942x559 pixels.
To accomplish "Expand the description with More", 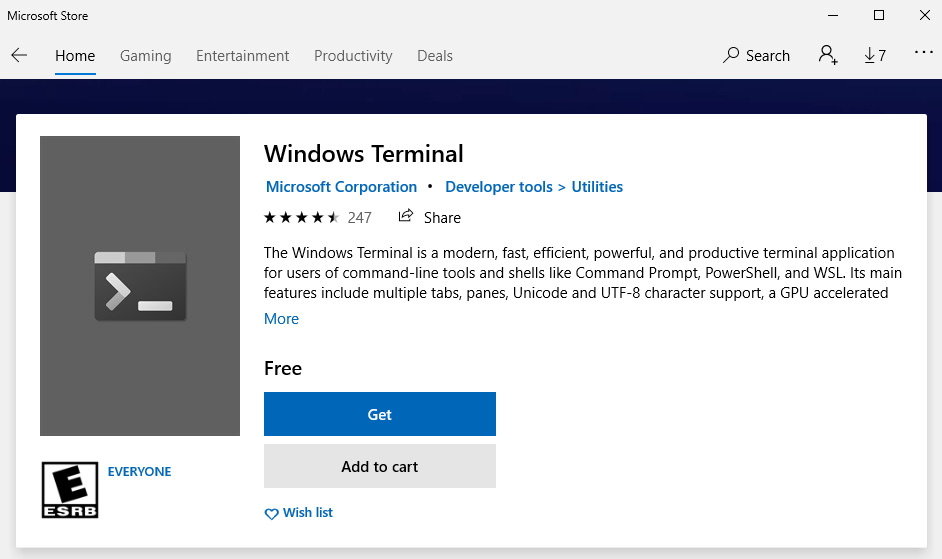I will pyautogui.click(x=281, y=319).
